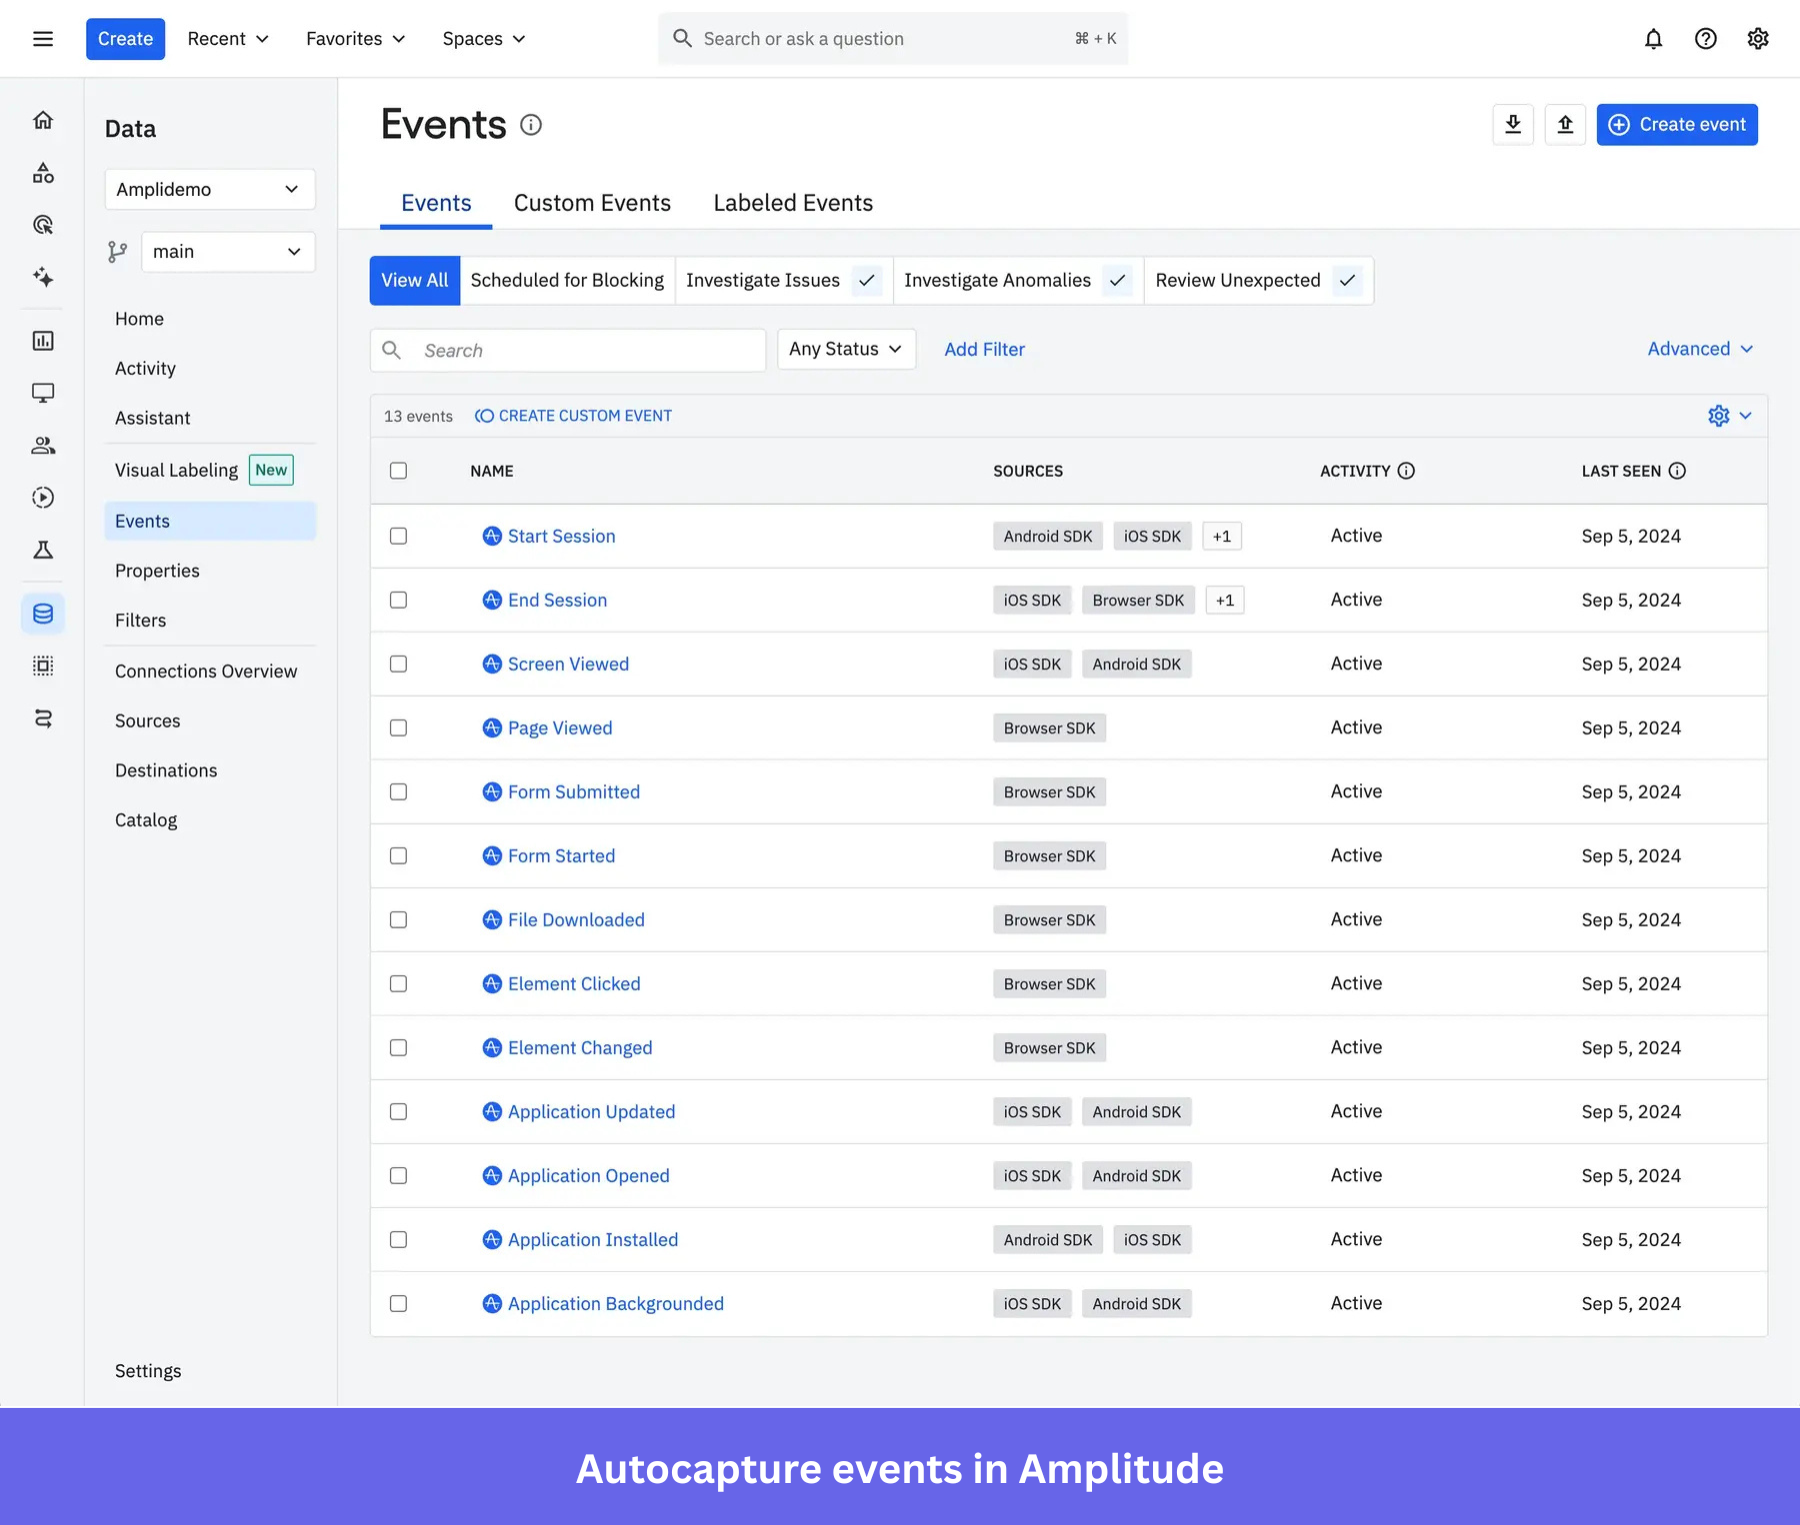The width and height of the screenshot is (1800, 1525).
Task: Check the End Session row checkbox
Action: tap(398, 600)
